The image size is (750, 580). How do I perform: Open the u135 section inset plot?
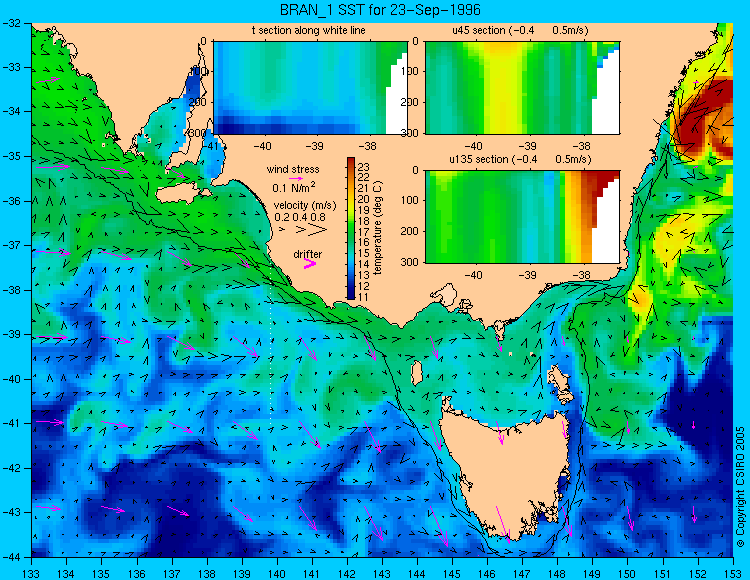click(522, 217)
